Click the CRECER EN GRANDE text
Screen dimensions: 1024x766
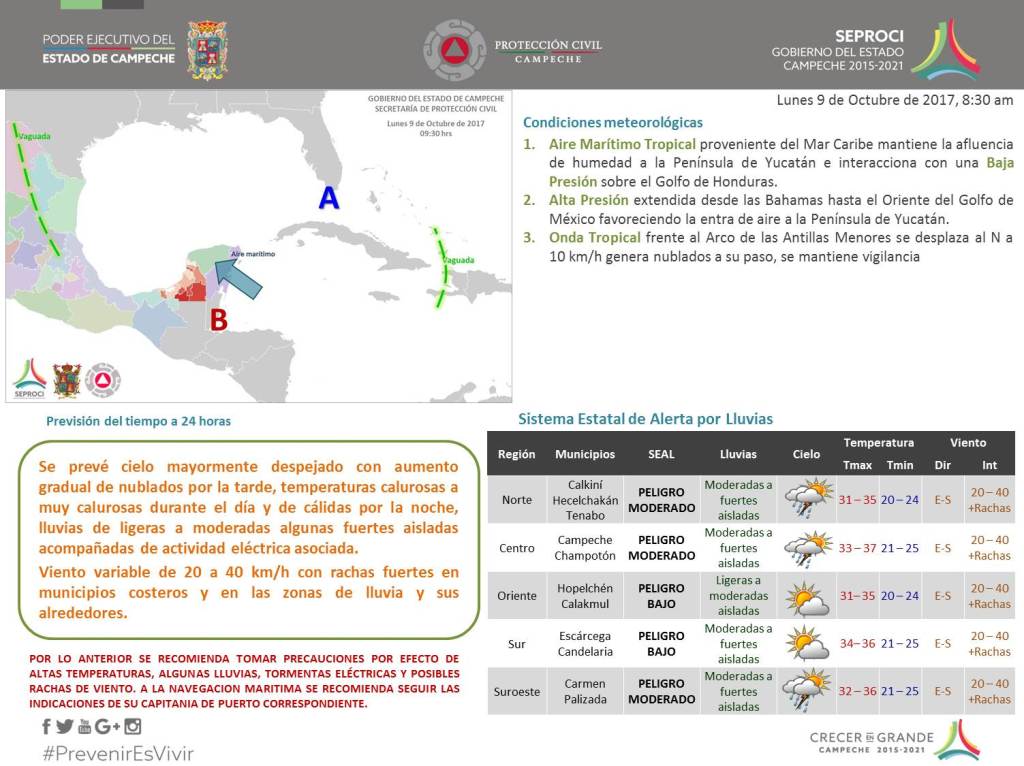pos(872,737)
